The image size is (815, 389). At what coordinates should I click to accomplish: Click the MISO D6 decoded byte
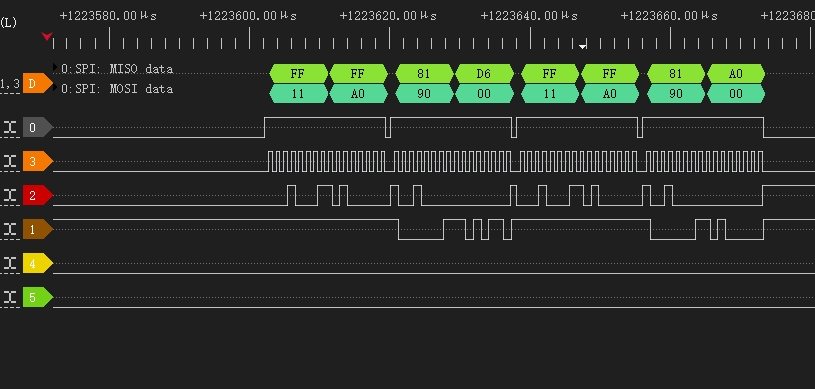(x=484, y=74)
